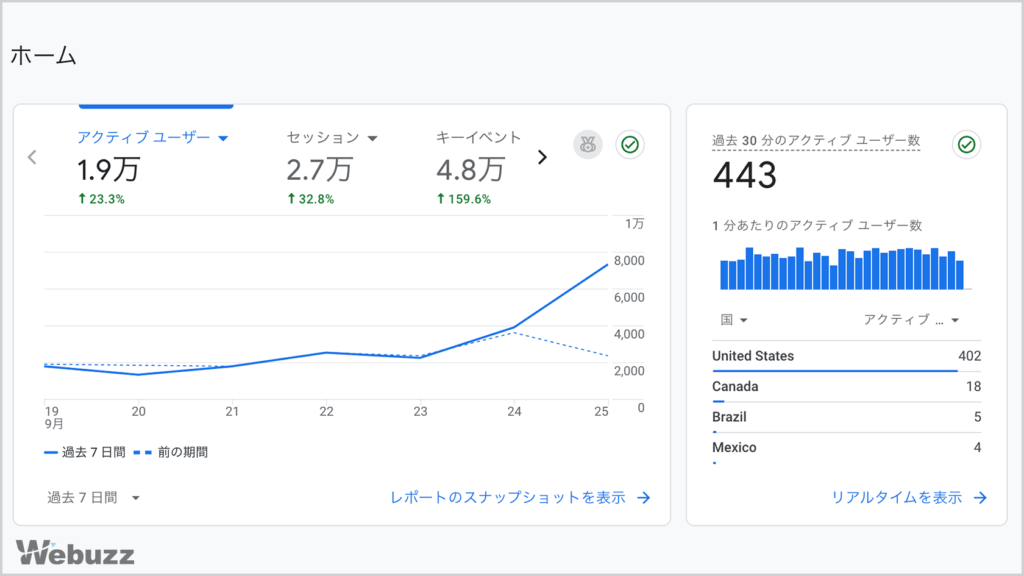1024x576 pixels.
Task: Click the 前の期間 legend entry
Action: (170, 452)
